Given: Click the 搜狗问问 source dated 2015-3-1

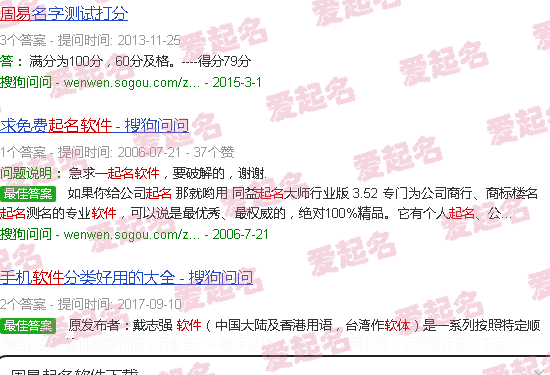Looking at the screenshot, I should 26,82.
